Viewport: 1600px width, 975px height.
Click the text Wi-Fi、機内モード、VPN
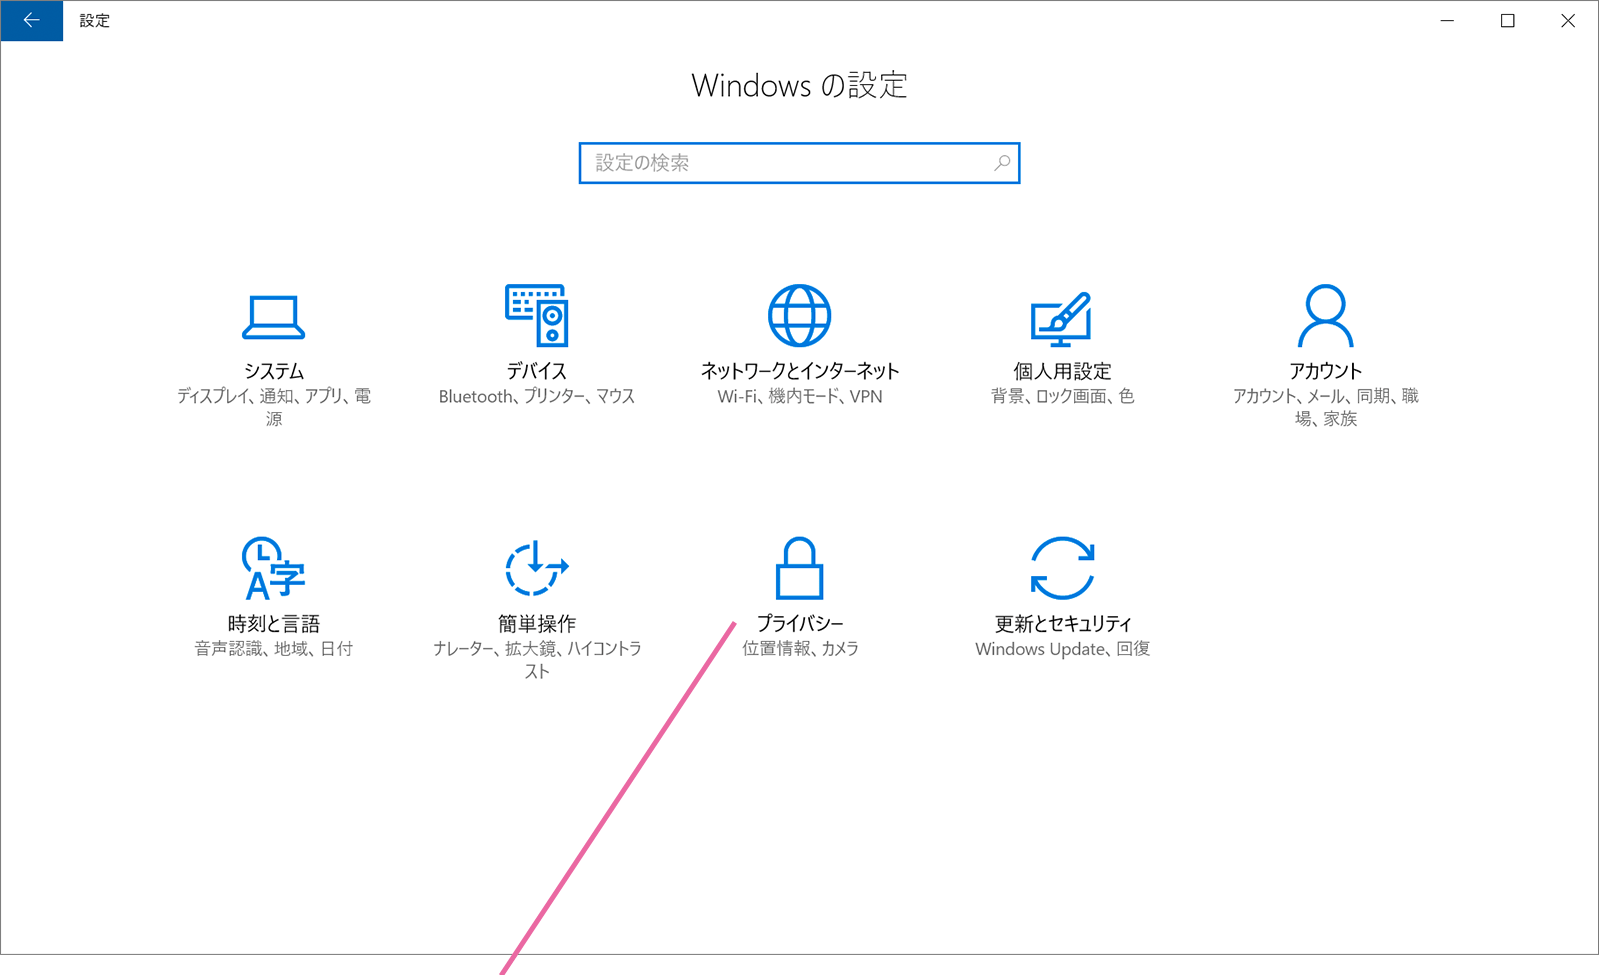click(799, 396)
